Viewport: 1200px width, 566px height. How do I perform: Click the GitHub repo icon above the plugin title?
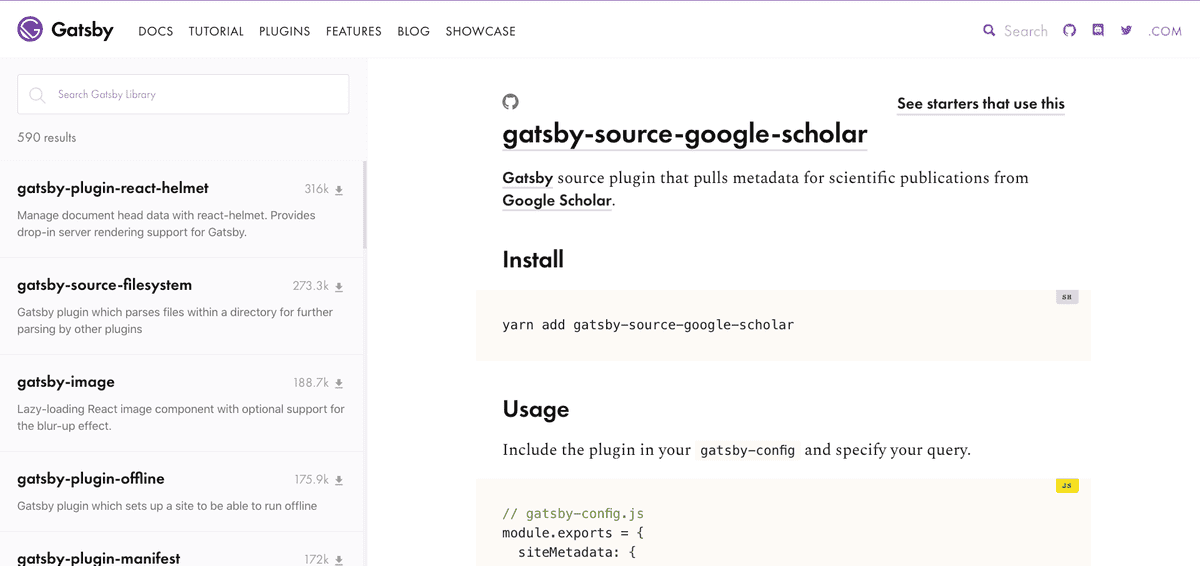tap(510, 102)
